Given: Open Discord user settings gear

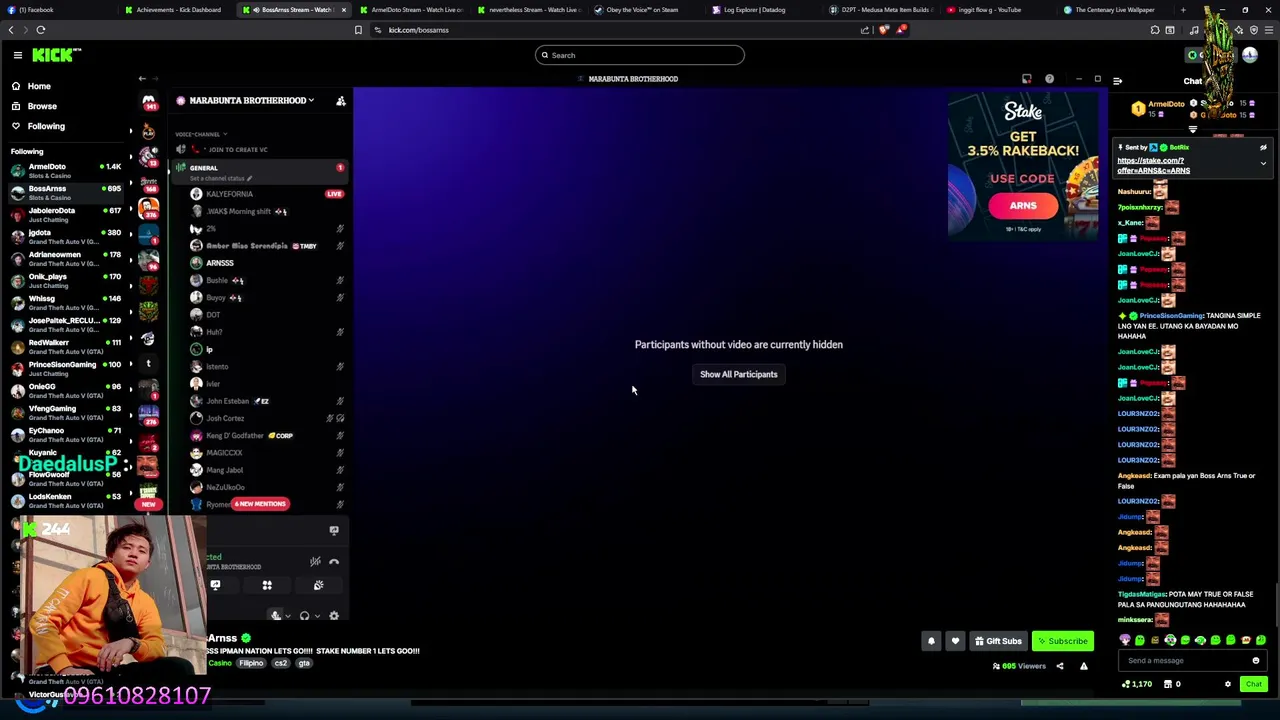Looking at the screenshot, I should pyautogui.click(x=334, y=616).
